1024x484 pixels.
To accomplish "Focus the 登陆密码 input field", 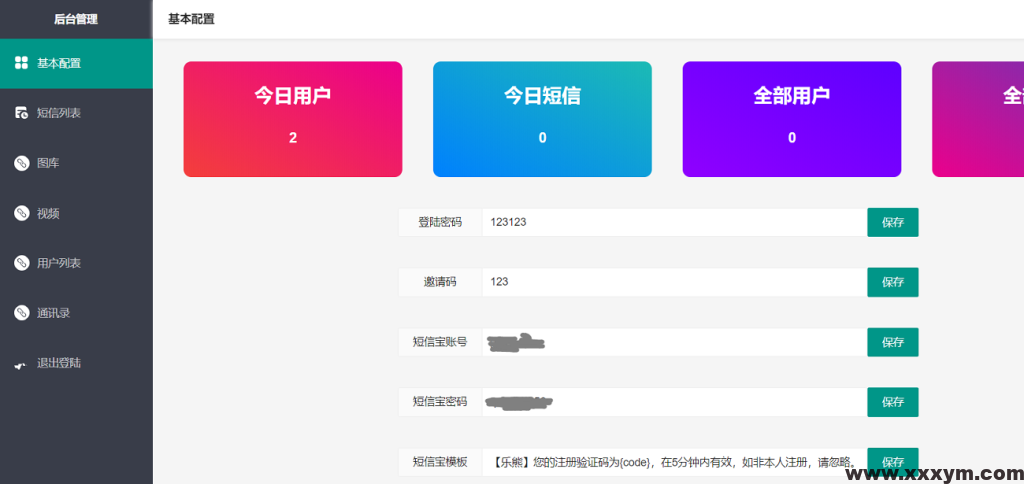I will 673,222.
